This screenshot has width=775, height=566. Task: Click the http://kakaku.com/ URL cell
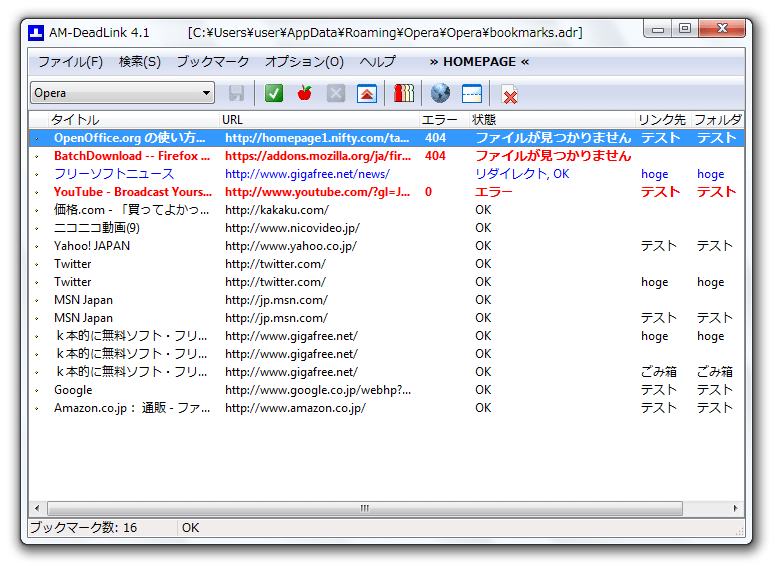[277, 210]
